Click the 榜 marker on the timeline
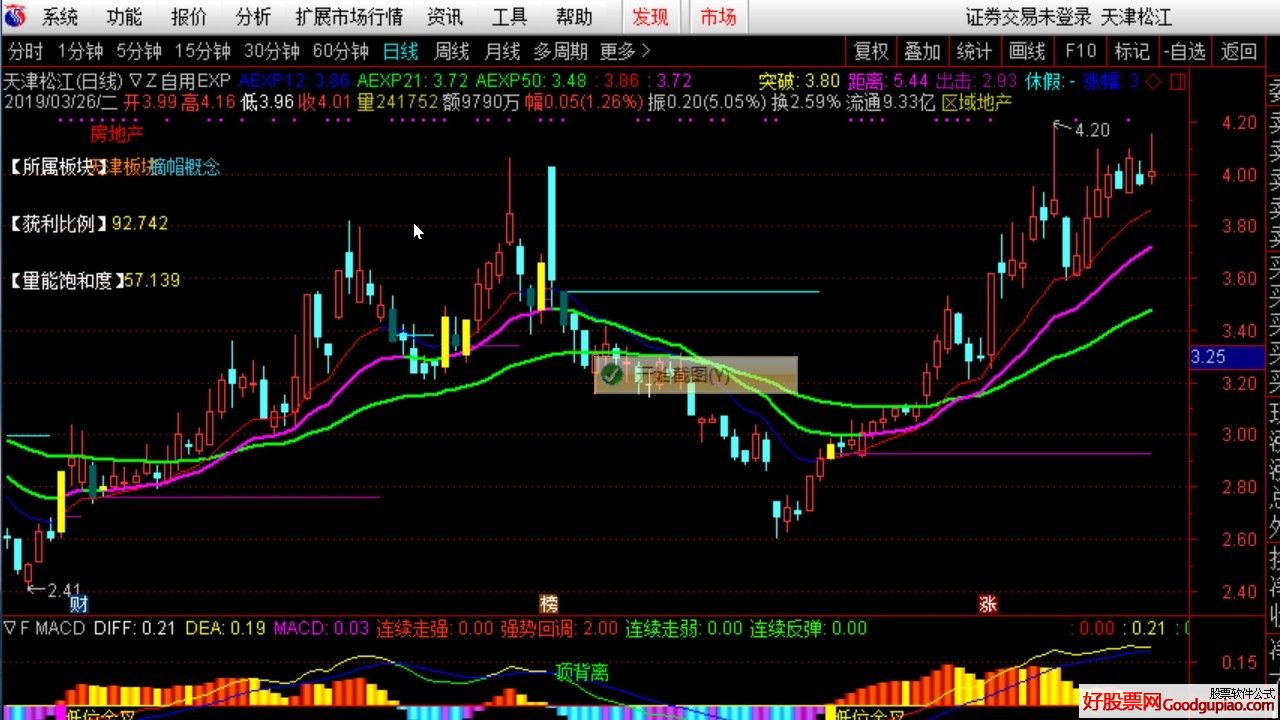The height and width of the screenshot is (720, 1280). click(x=548, y=604)
